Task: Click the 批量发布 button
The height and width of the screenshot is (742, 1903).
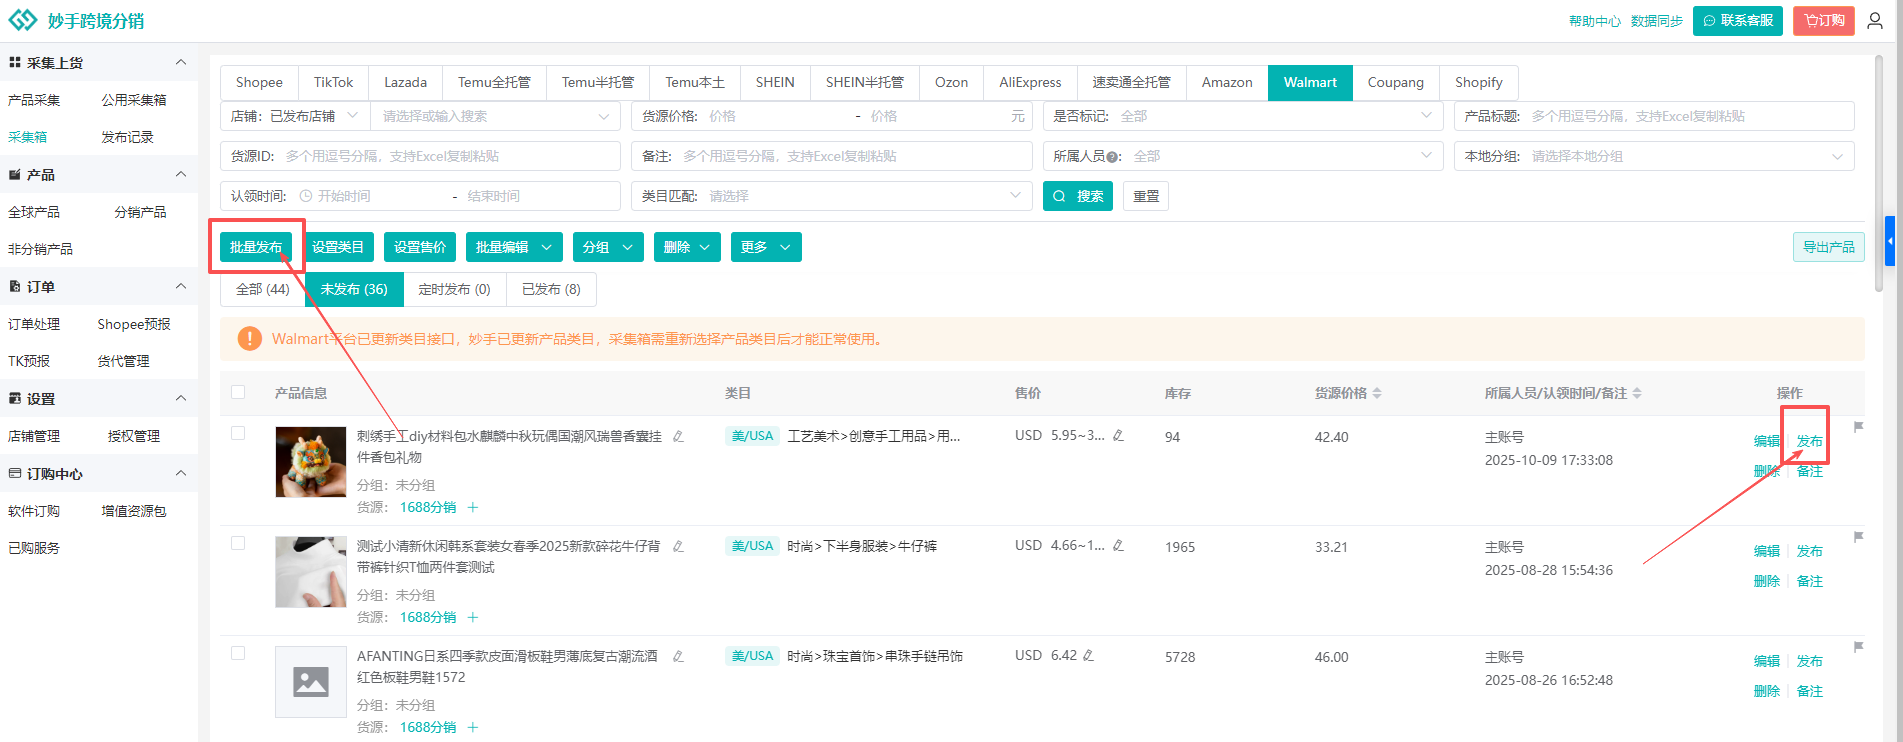Action: (256, 247)
